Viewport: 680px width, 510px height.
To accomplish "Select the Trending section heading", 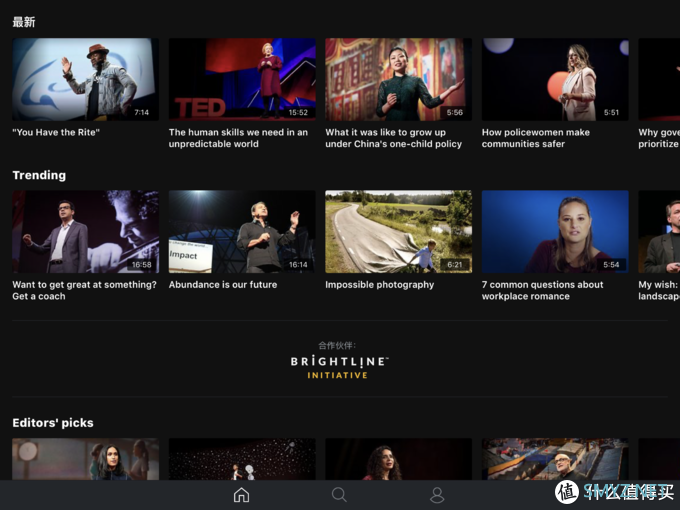I will (x=39, y=175).
